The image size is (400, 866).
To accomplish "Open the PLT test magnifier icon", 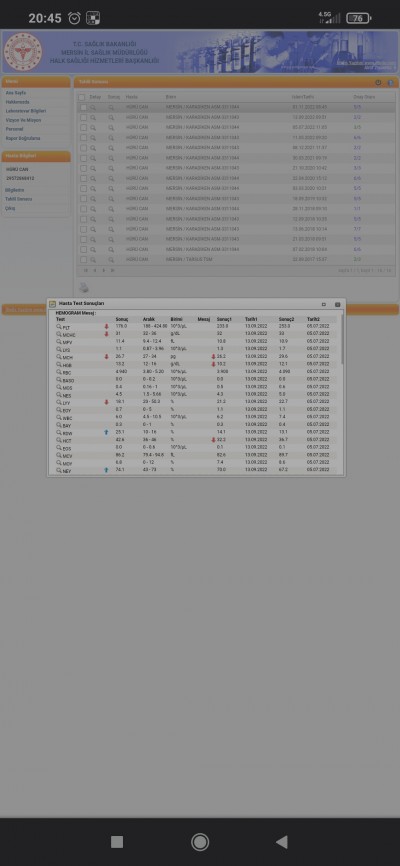I will [59, 328].
